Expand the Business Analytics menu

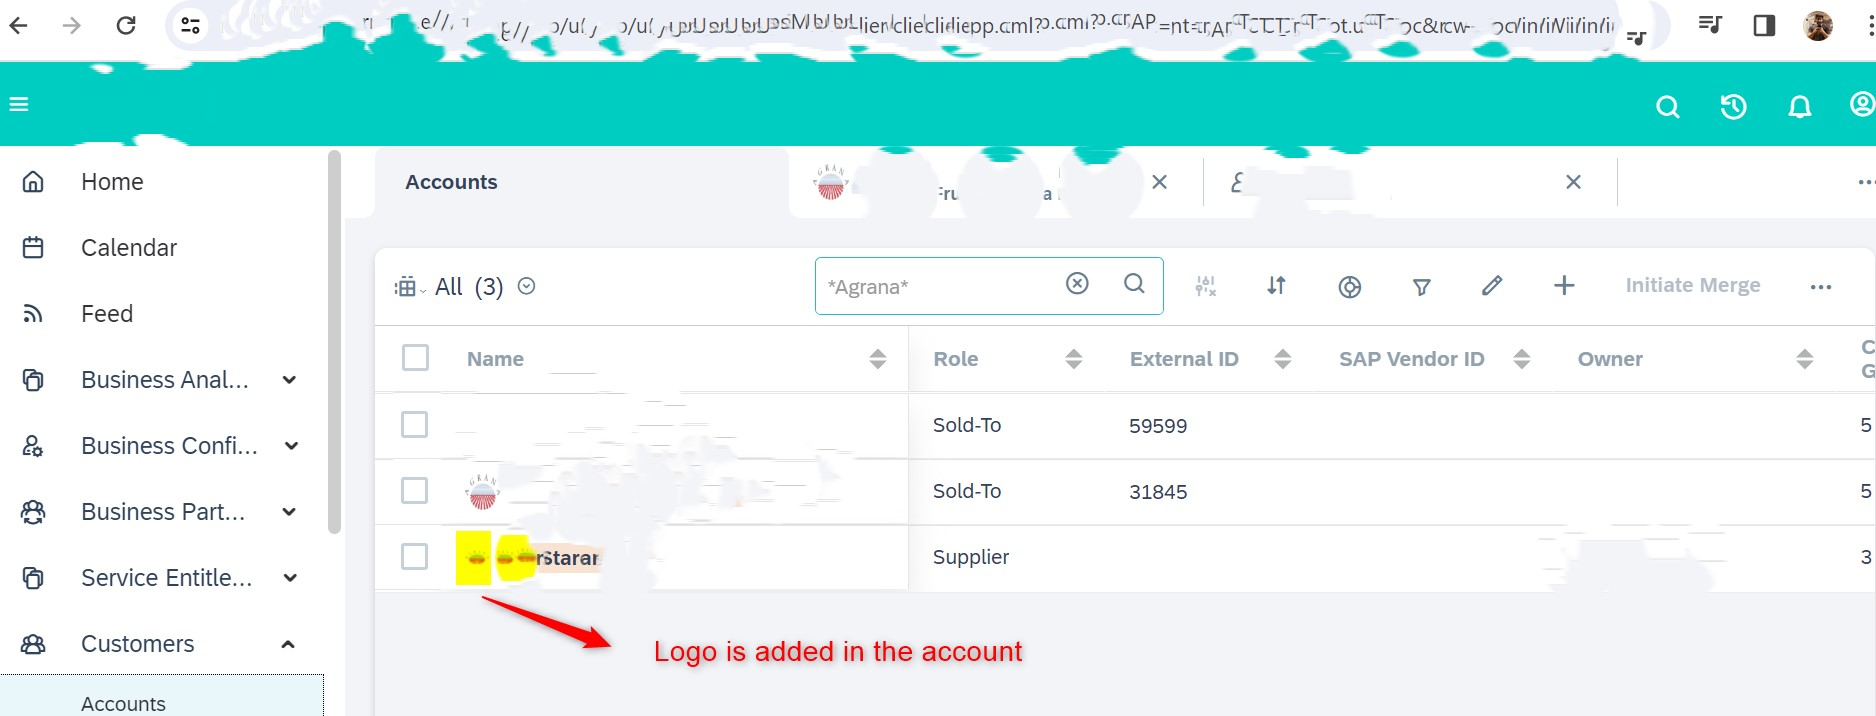point(289,380)
